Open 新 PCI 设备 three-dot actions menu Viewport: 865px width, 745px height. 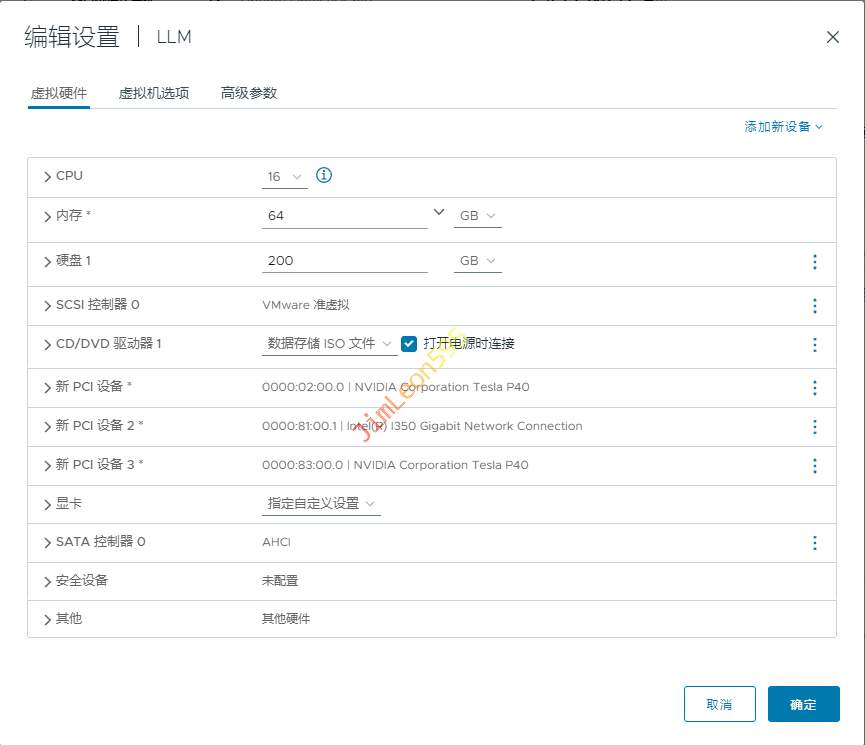point(814,388)
